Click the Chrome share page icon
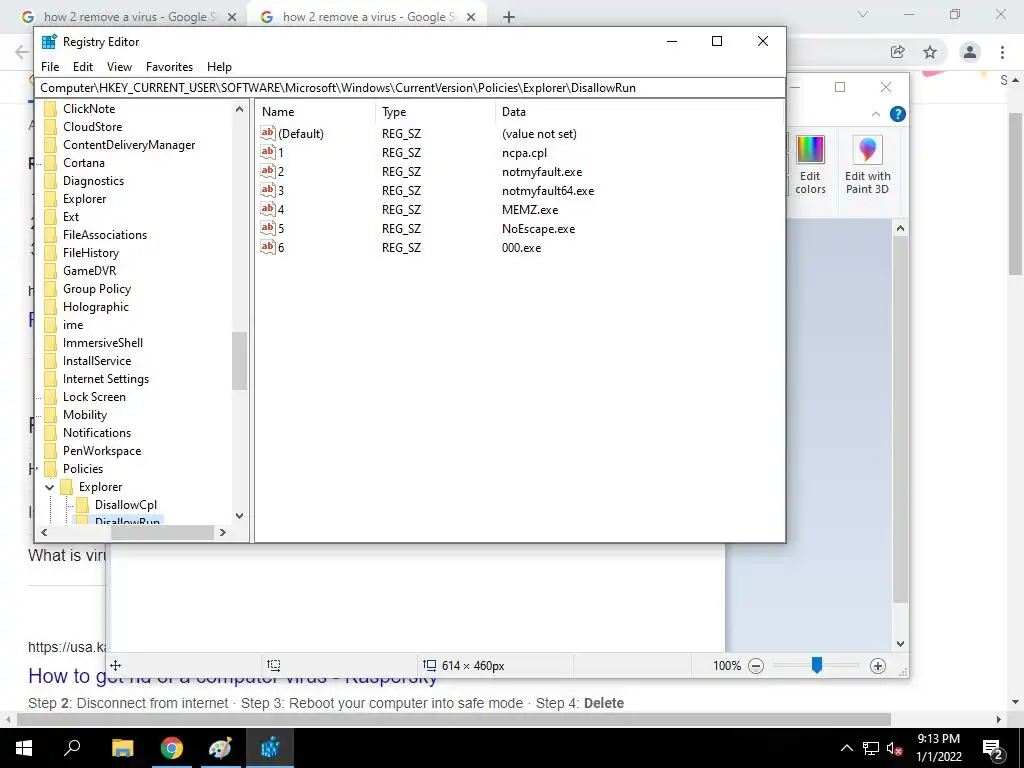This screenshot has width=1024, height=768. point(898,52)
